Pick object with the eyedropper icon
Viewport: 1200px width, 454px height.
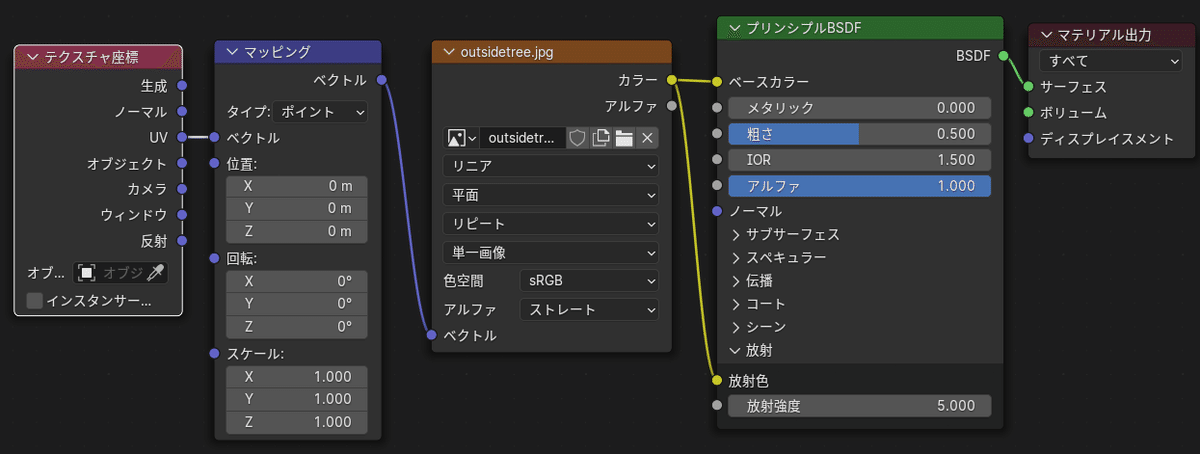156,272
